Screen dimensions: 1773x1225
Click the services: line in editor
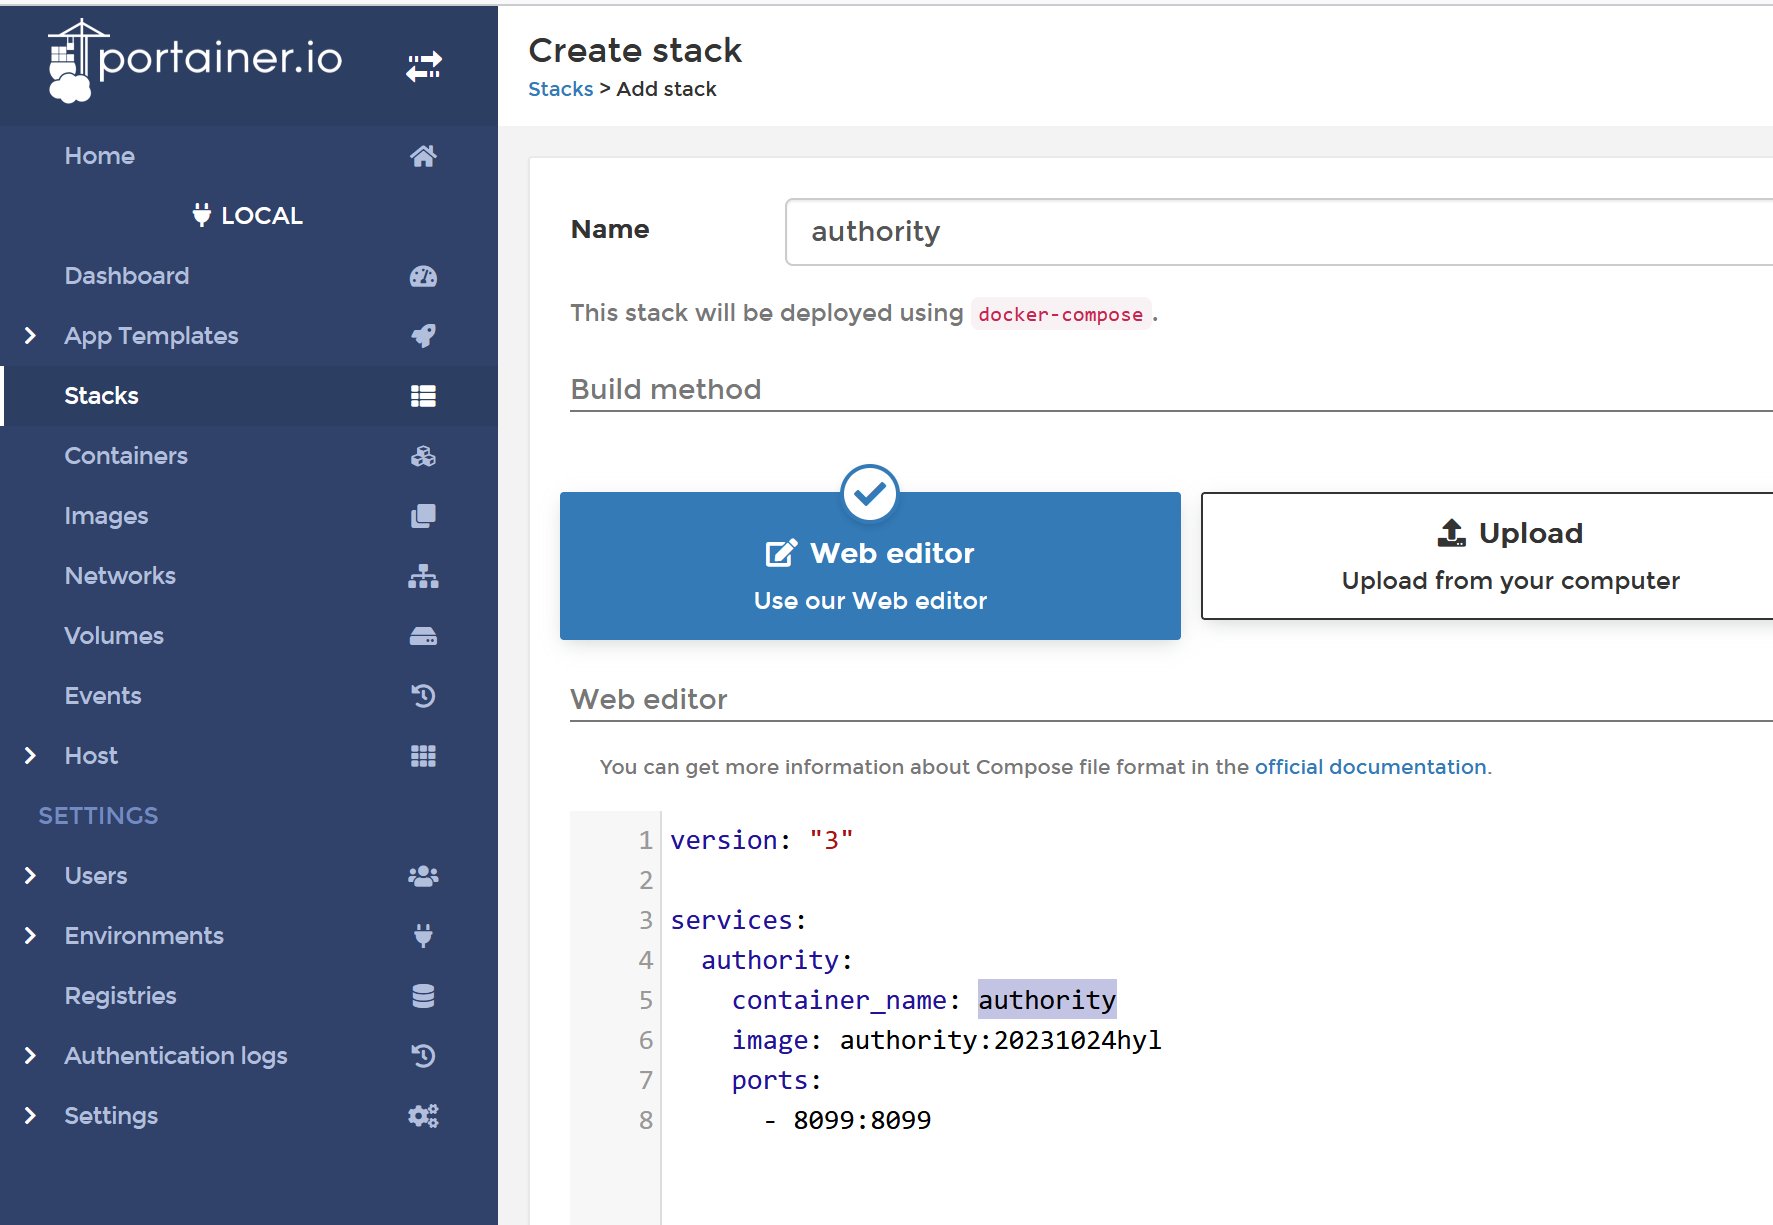click(739, 920)
